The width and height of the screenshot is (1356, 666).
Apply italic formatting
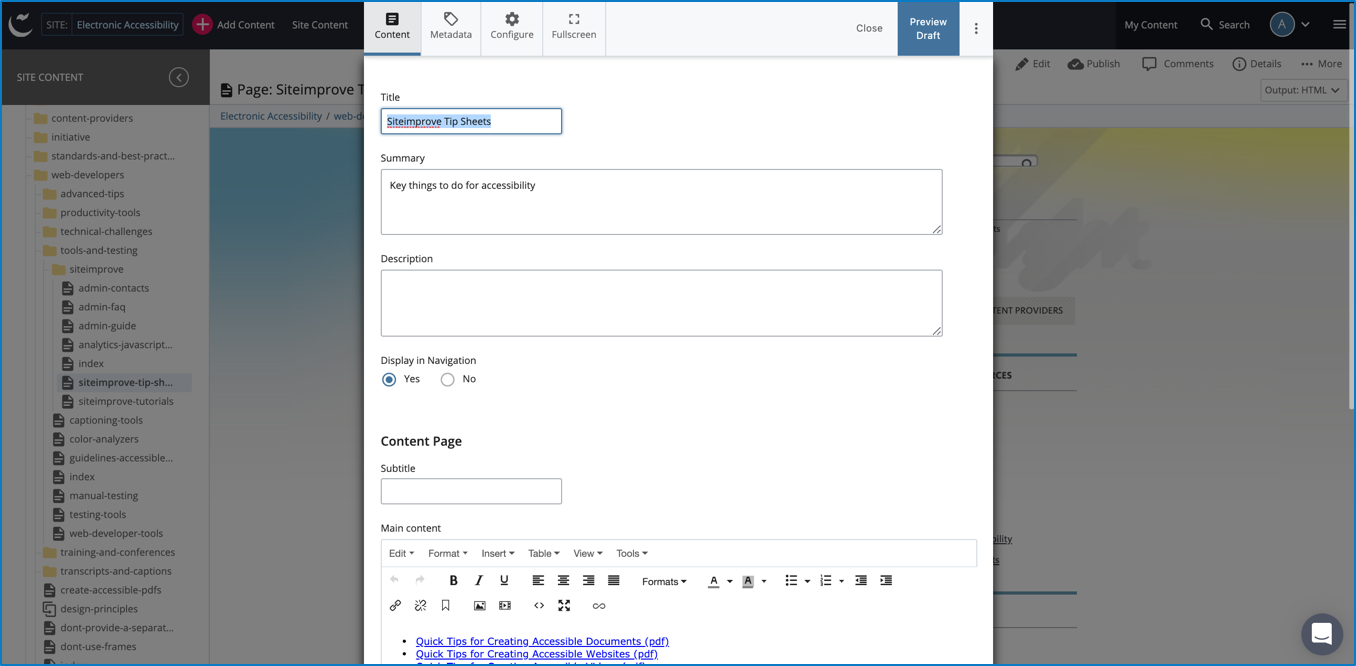coord(479,581)
